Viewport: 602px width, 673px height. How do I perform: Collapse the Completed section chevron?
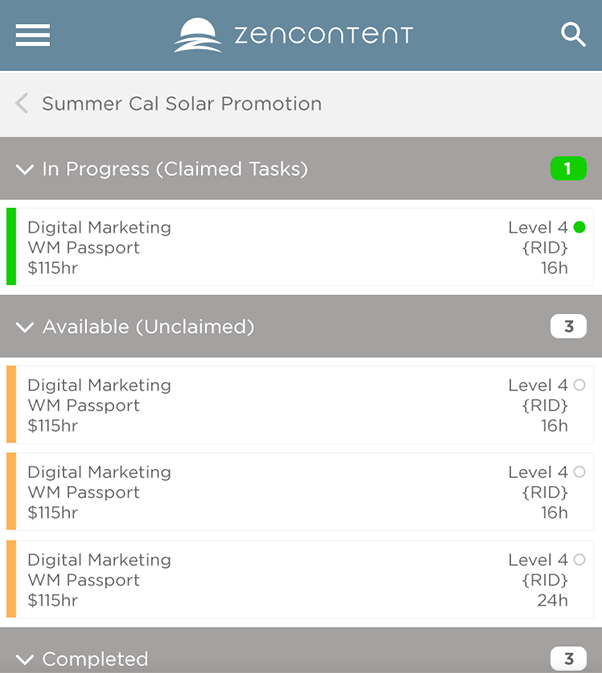(25, 660)
